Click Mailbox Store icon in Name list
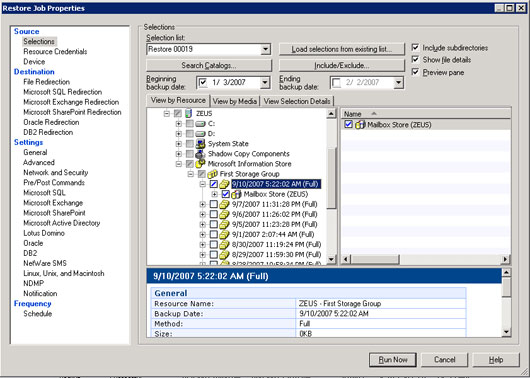 point(360,125)
